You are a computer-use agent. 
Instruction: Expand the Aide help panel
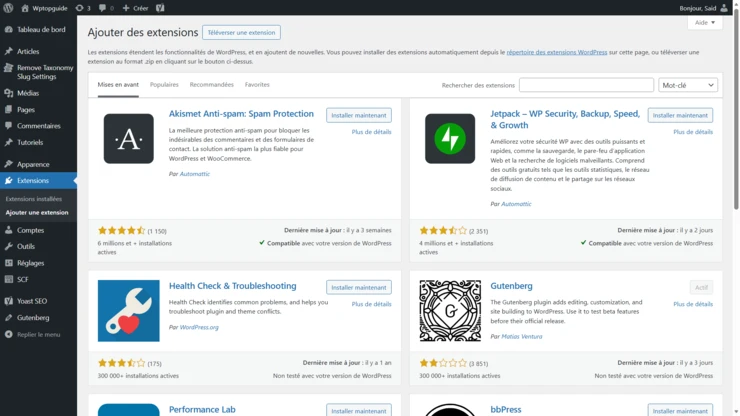[705, 23]
